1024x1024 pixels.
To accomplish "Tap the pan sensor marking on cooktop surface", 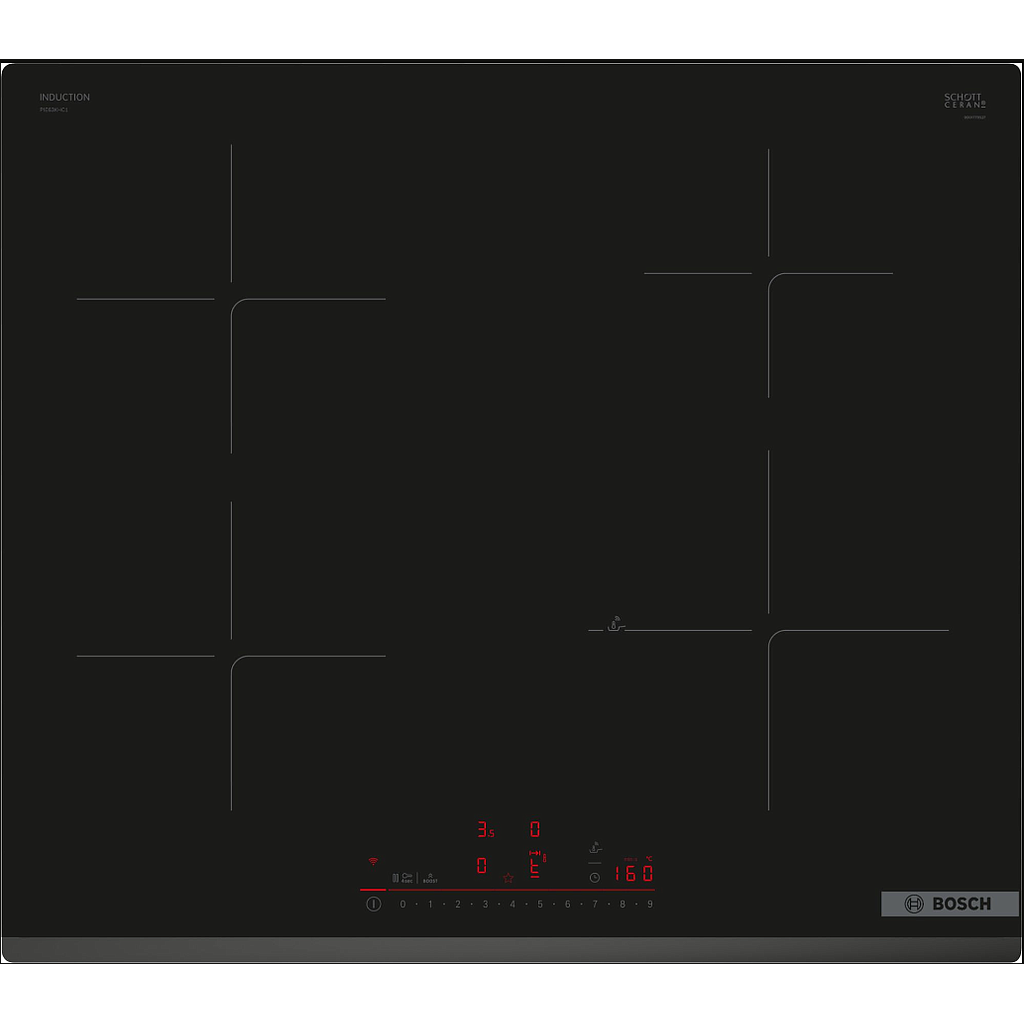I will tap(616, 625).
